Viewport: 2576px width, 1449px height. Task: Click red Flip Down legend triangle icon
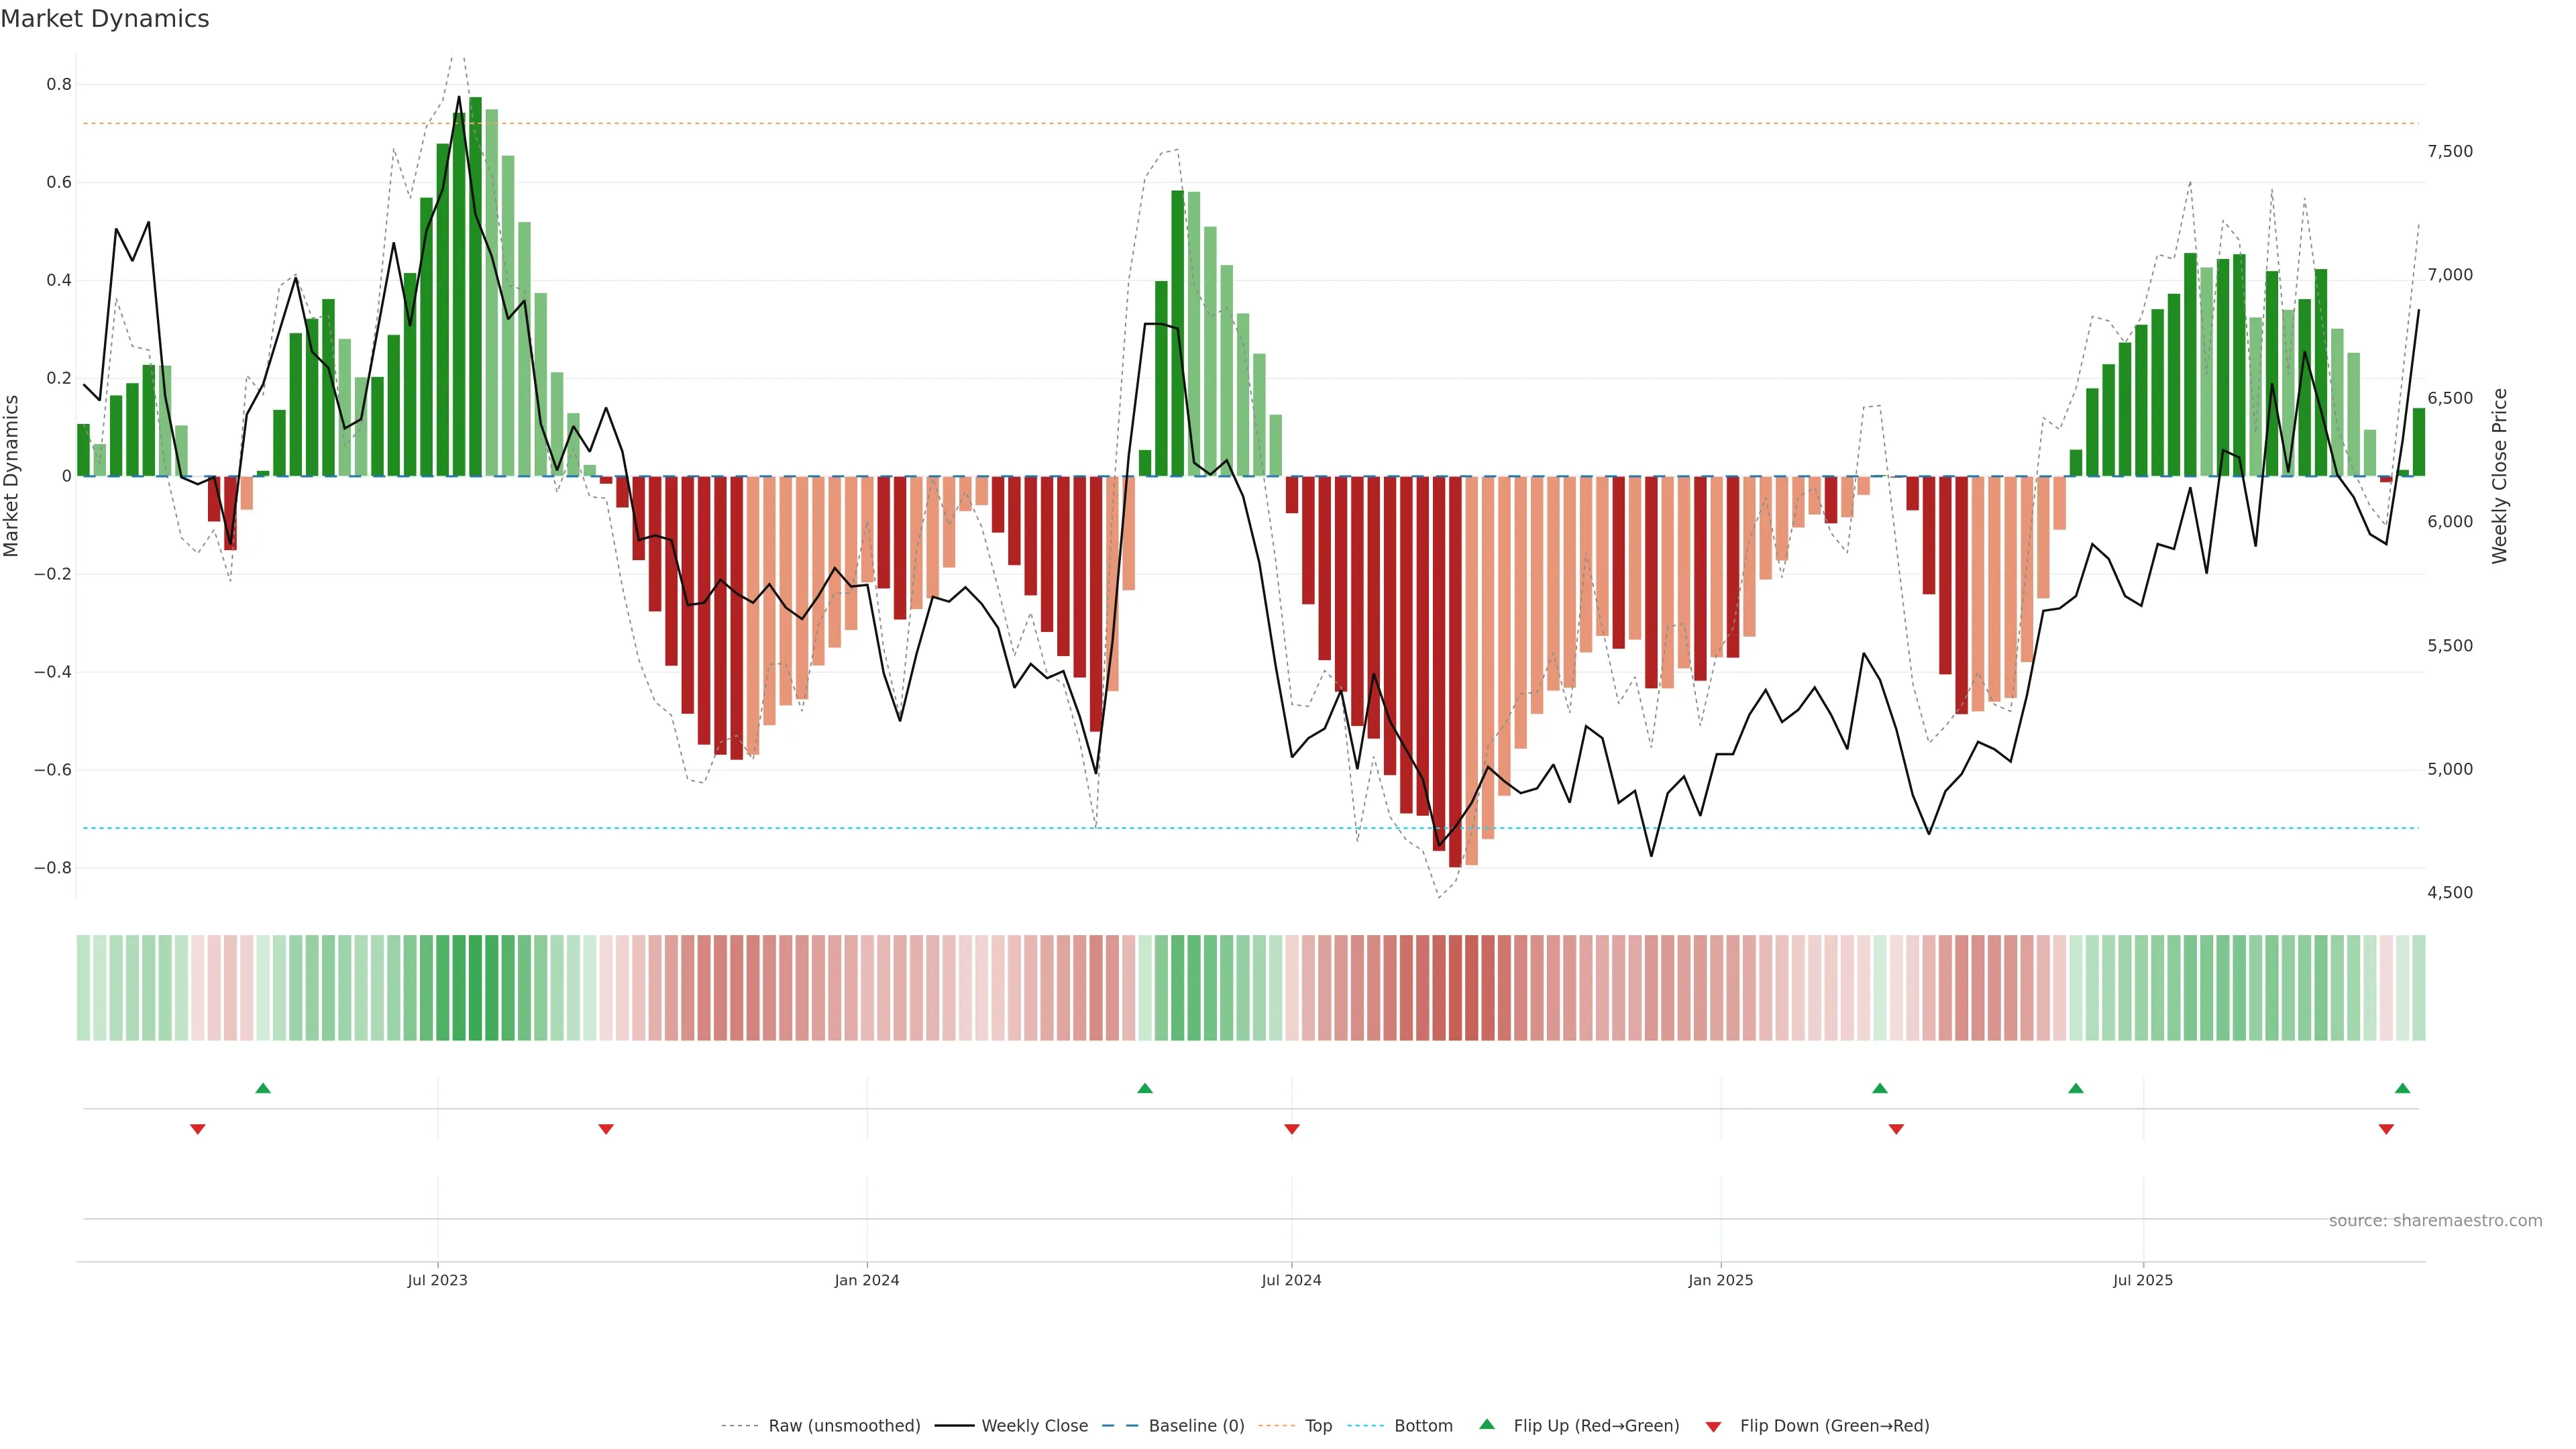click(x=1713, y=1427)
